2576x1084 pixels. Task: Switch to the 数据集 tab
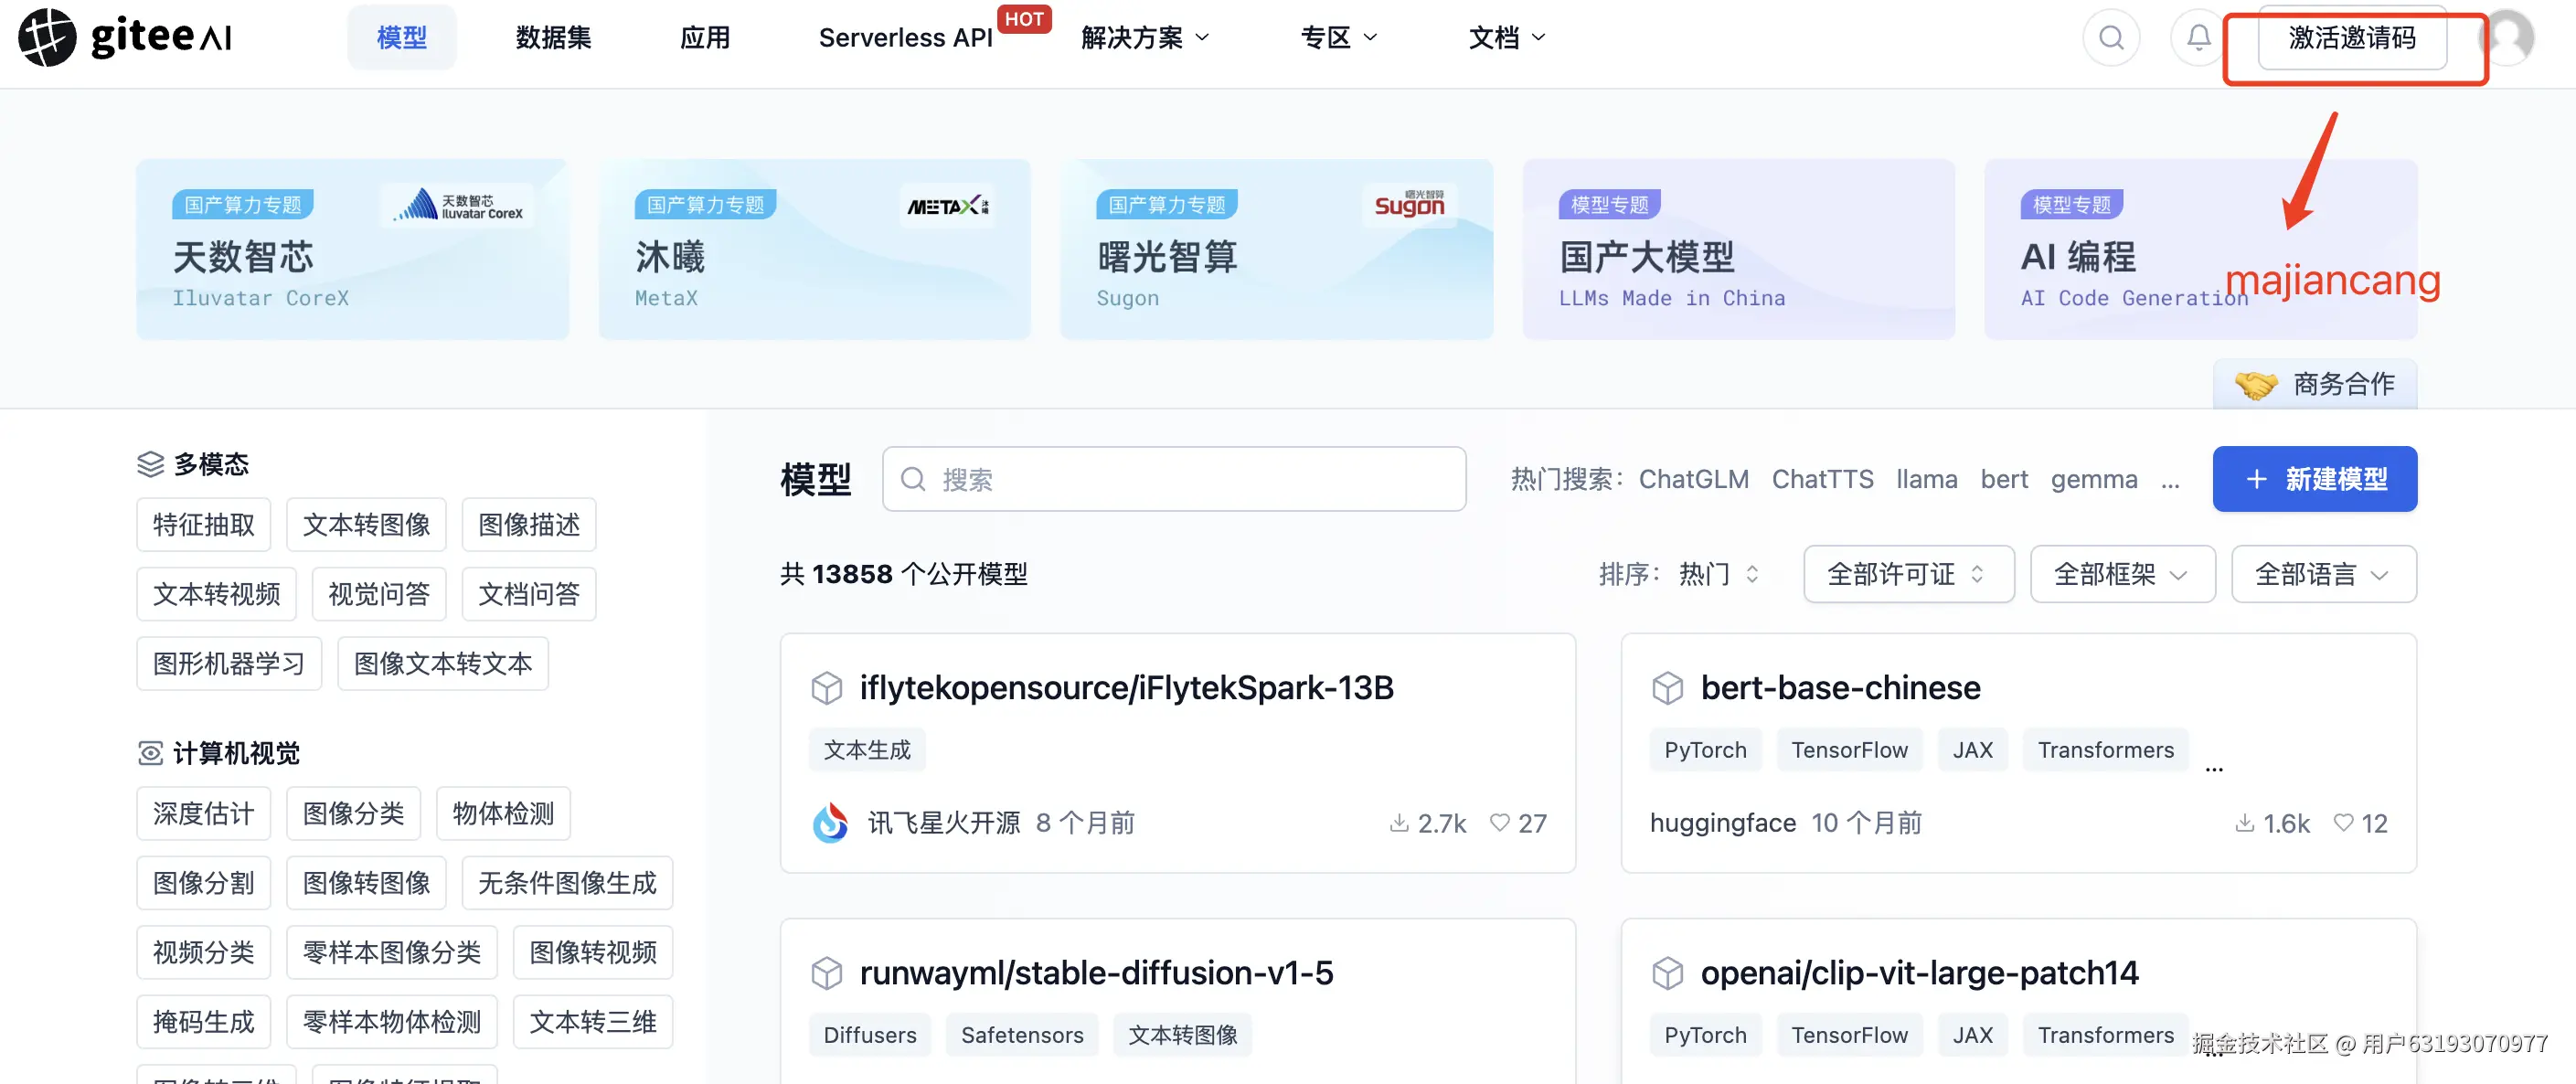(553, 38)
